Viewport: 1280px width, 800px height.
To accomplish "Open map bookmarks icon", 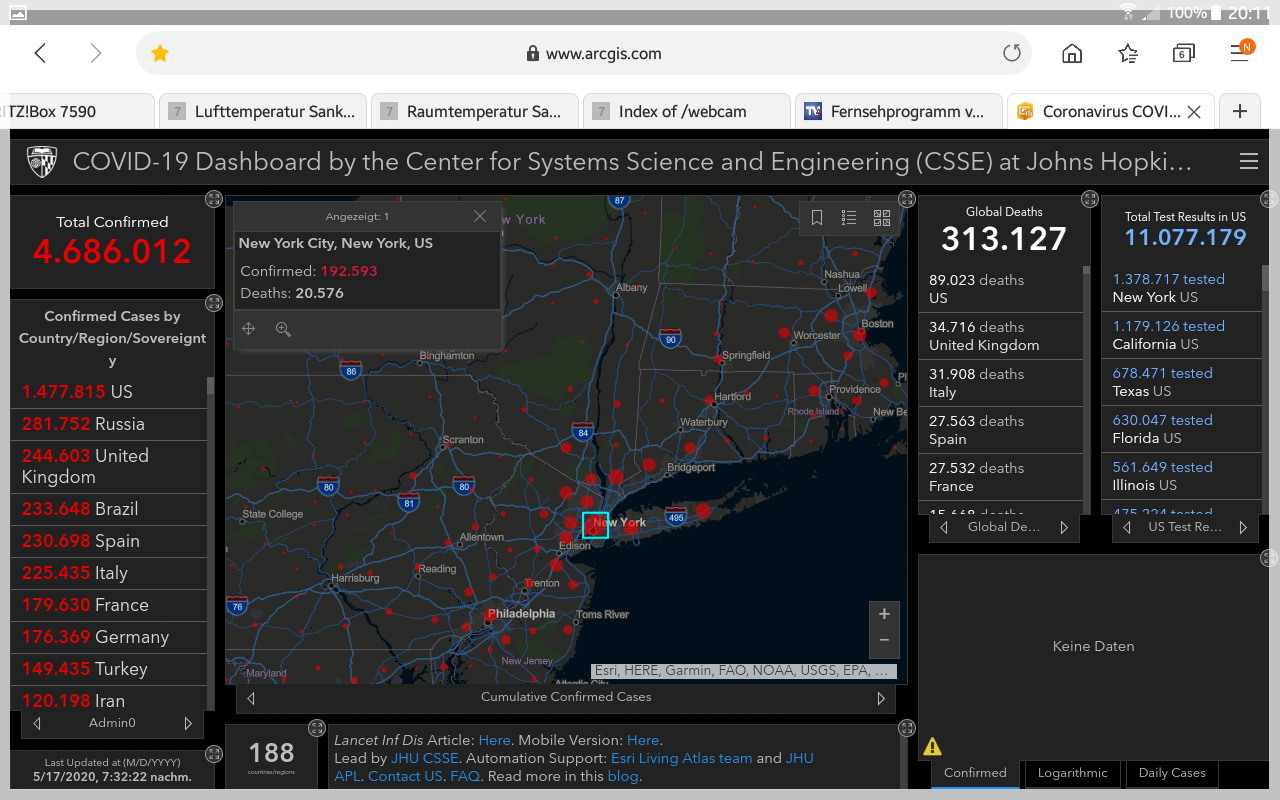I will click(816, 218).
